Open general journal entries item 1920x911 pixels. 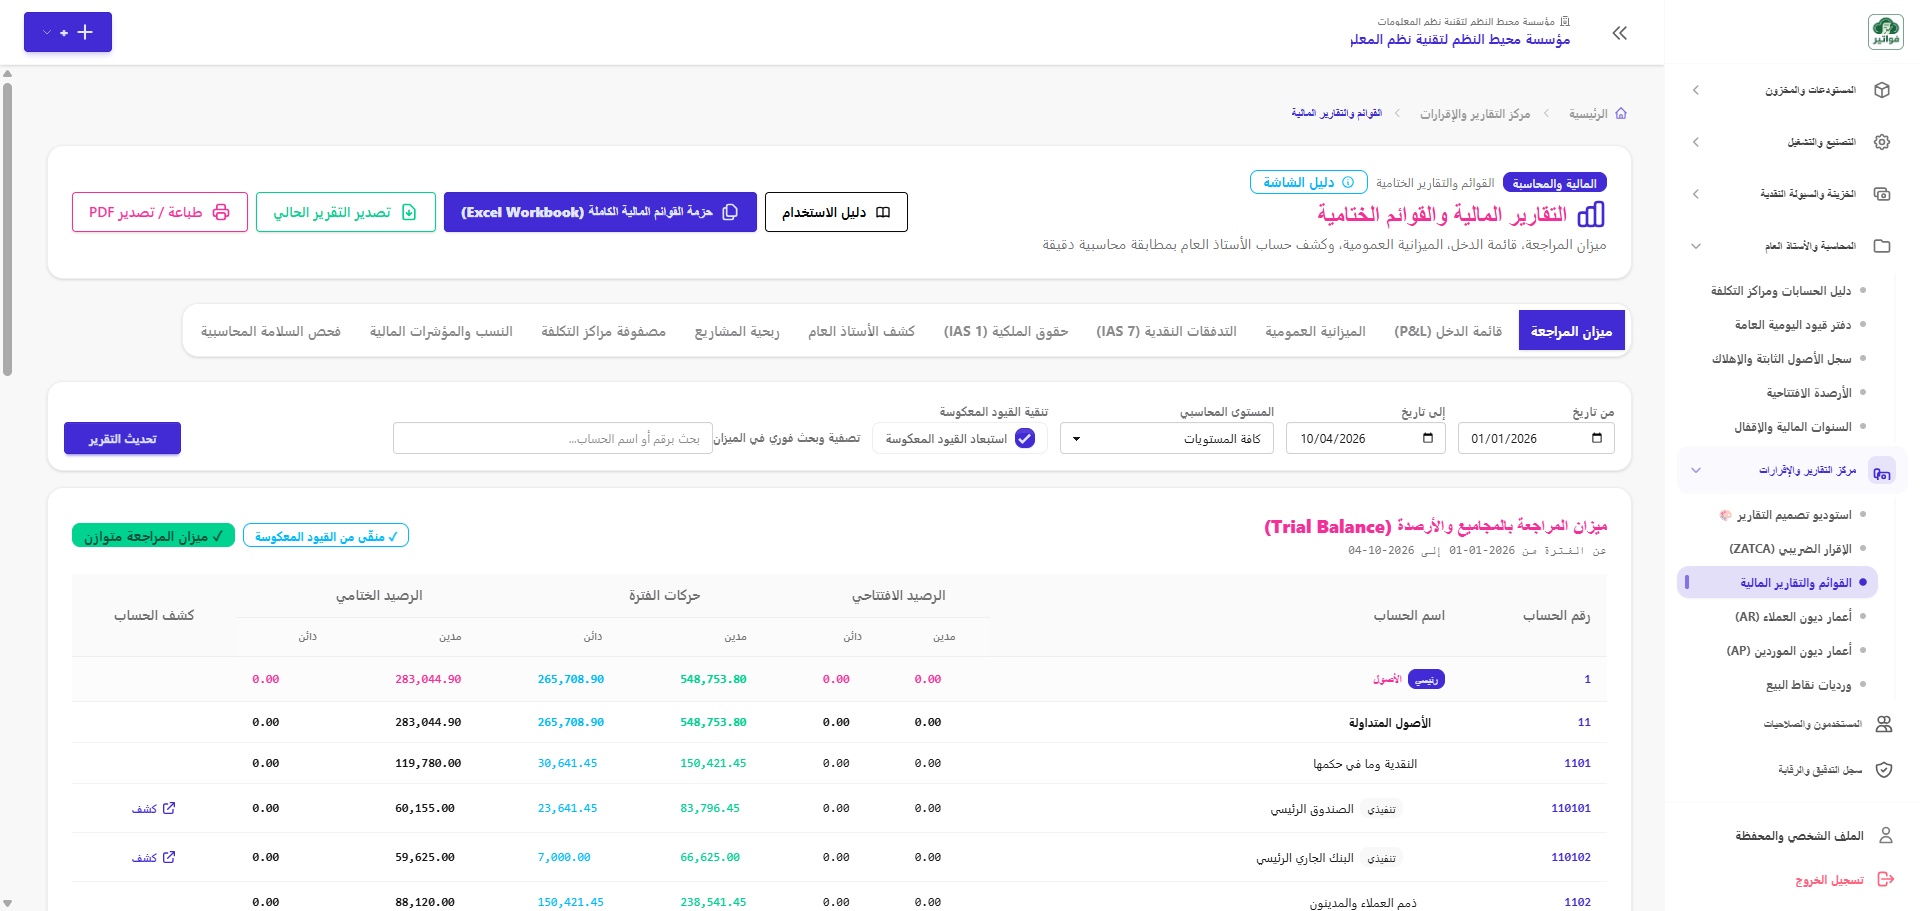coord(1793,325)
